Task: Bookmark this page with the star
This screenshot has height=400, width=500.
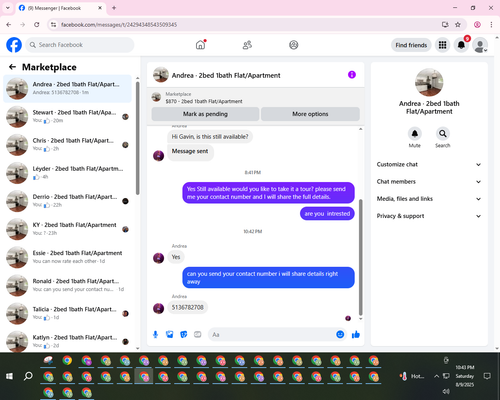Action: coord(458,25)
